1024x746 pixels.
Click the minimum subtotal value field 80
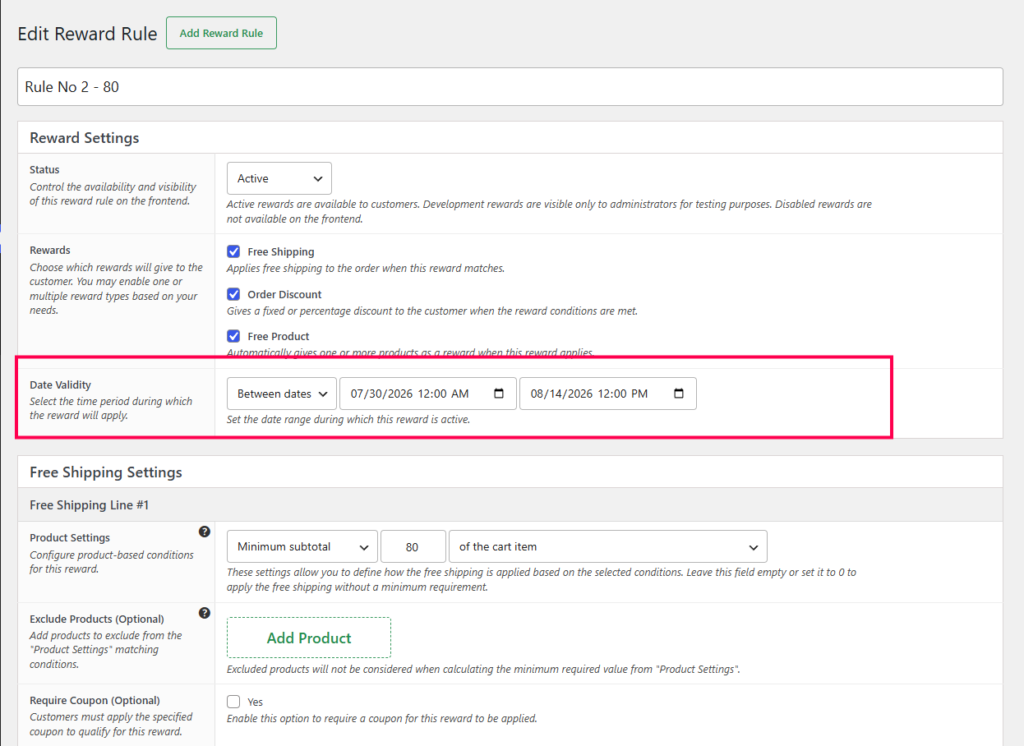pos(413,547)
